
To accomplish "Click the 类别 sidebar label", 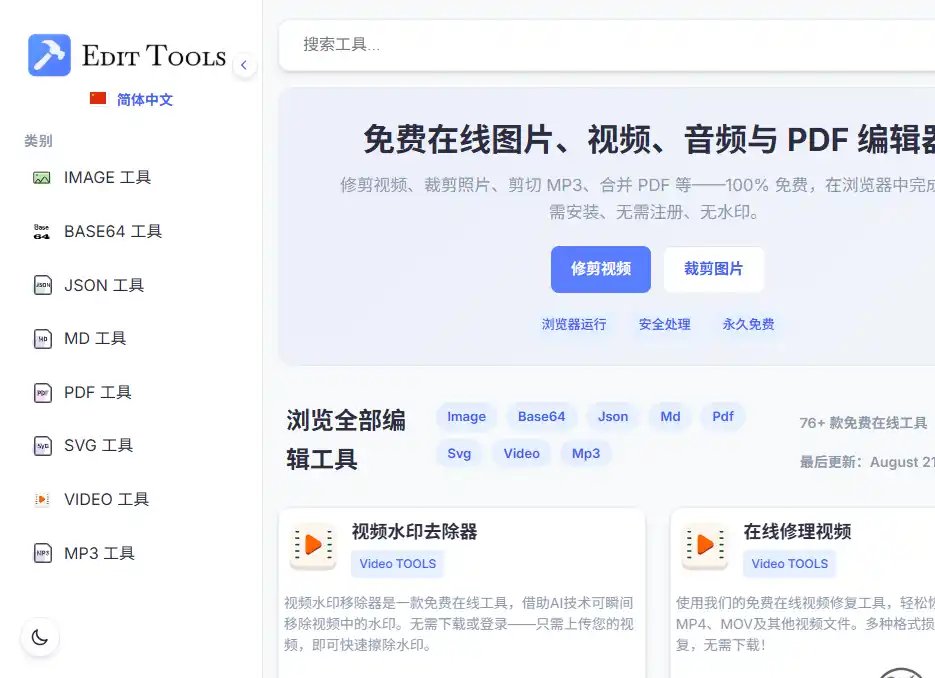I will [x=38, y=141].
